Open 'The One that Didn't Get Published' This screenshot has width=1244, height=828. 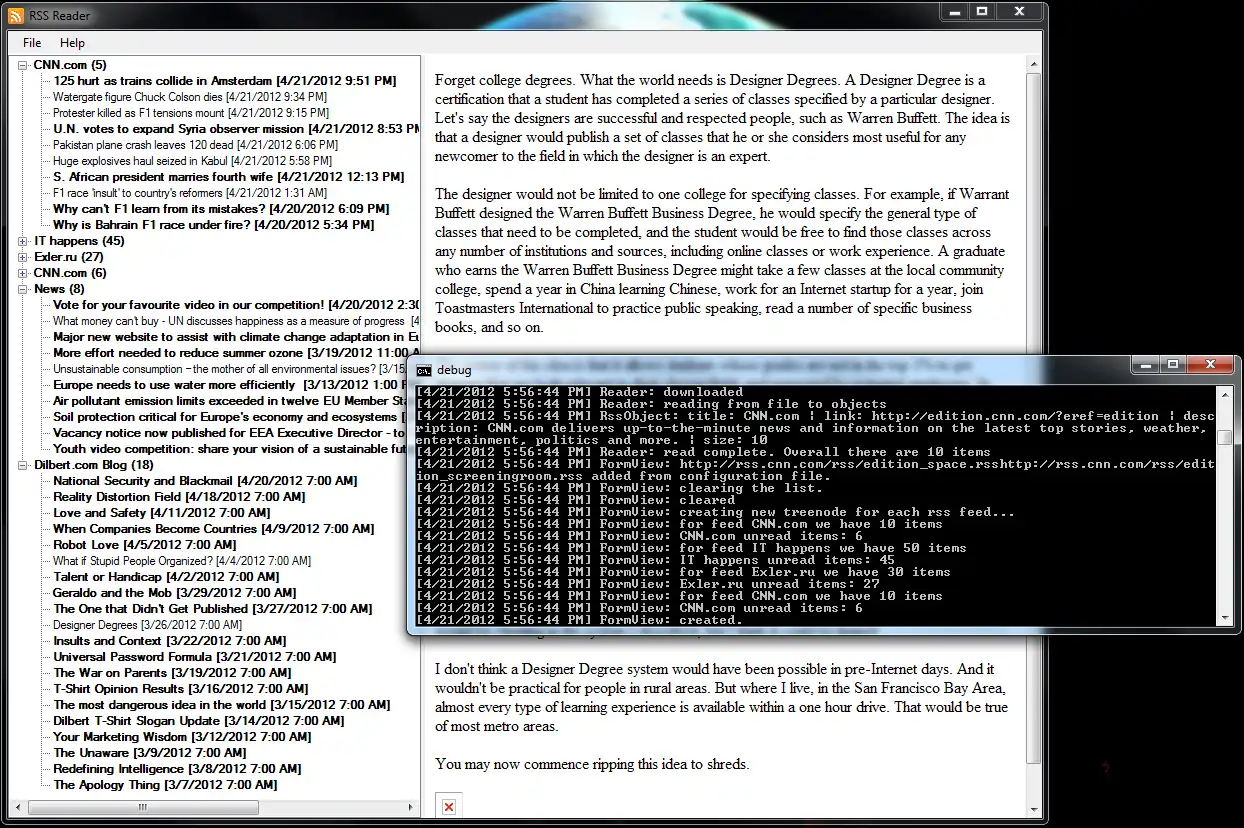coord(213,609)
